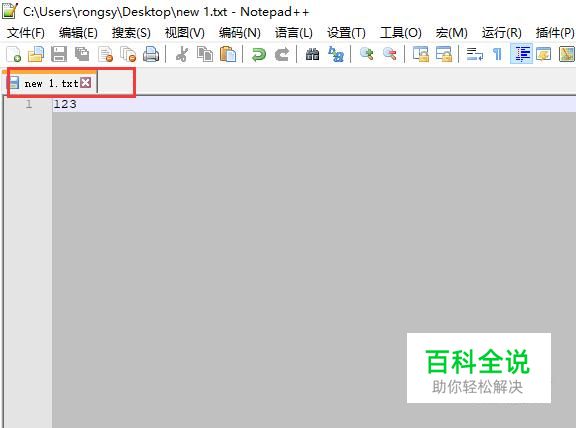Click the text 123 on line one

(65, 104)
